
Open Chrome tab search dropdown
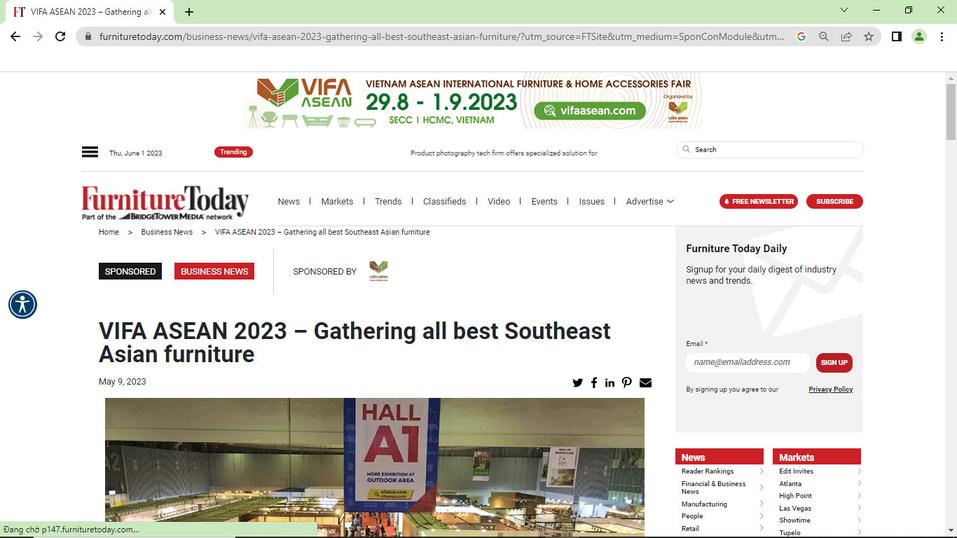pyautogui.click(x=844, y=10)
